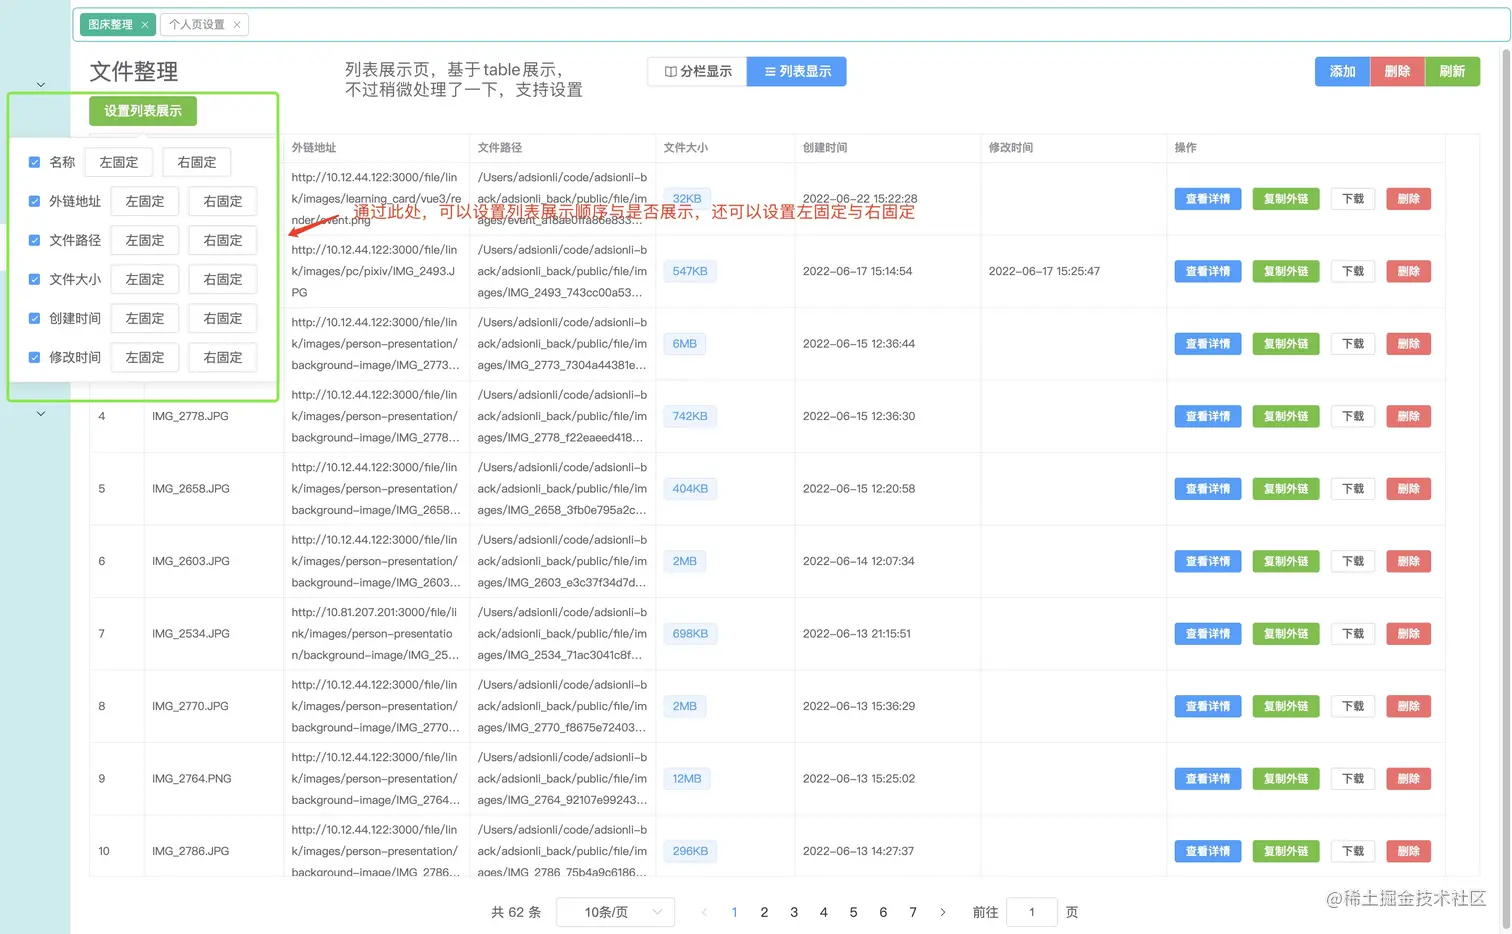The image size is (1512, 934).
Task: Go to page 4
Action: [824, 912]
